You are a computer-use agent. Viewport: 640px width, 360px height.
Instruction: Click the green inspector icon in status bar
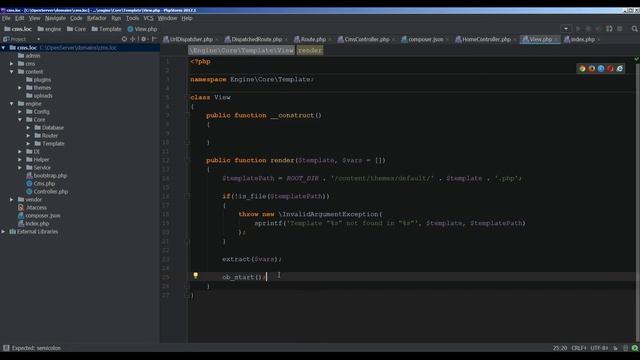click(635, 348)
